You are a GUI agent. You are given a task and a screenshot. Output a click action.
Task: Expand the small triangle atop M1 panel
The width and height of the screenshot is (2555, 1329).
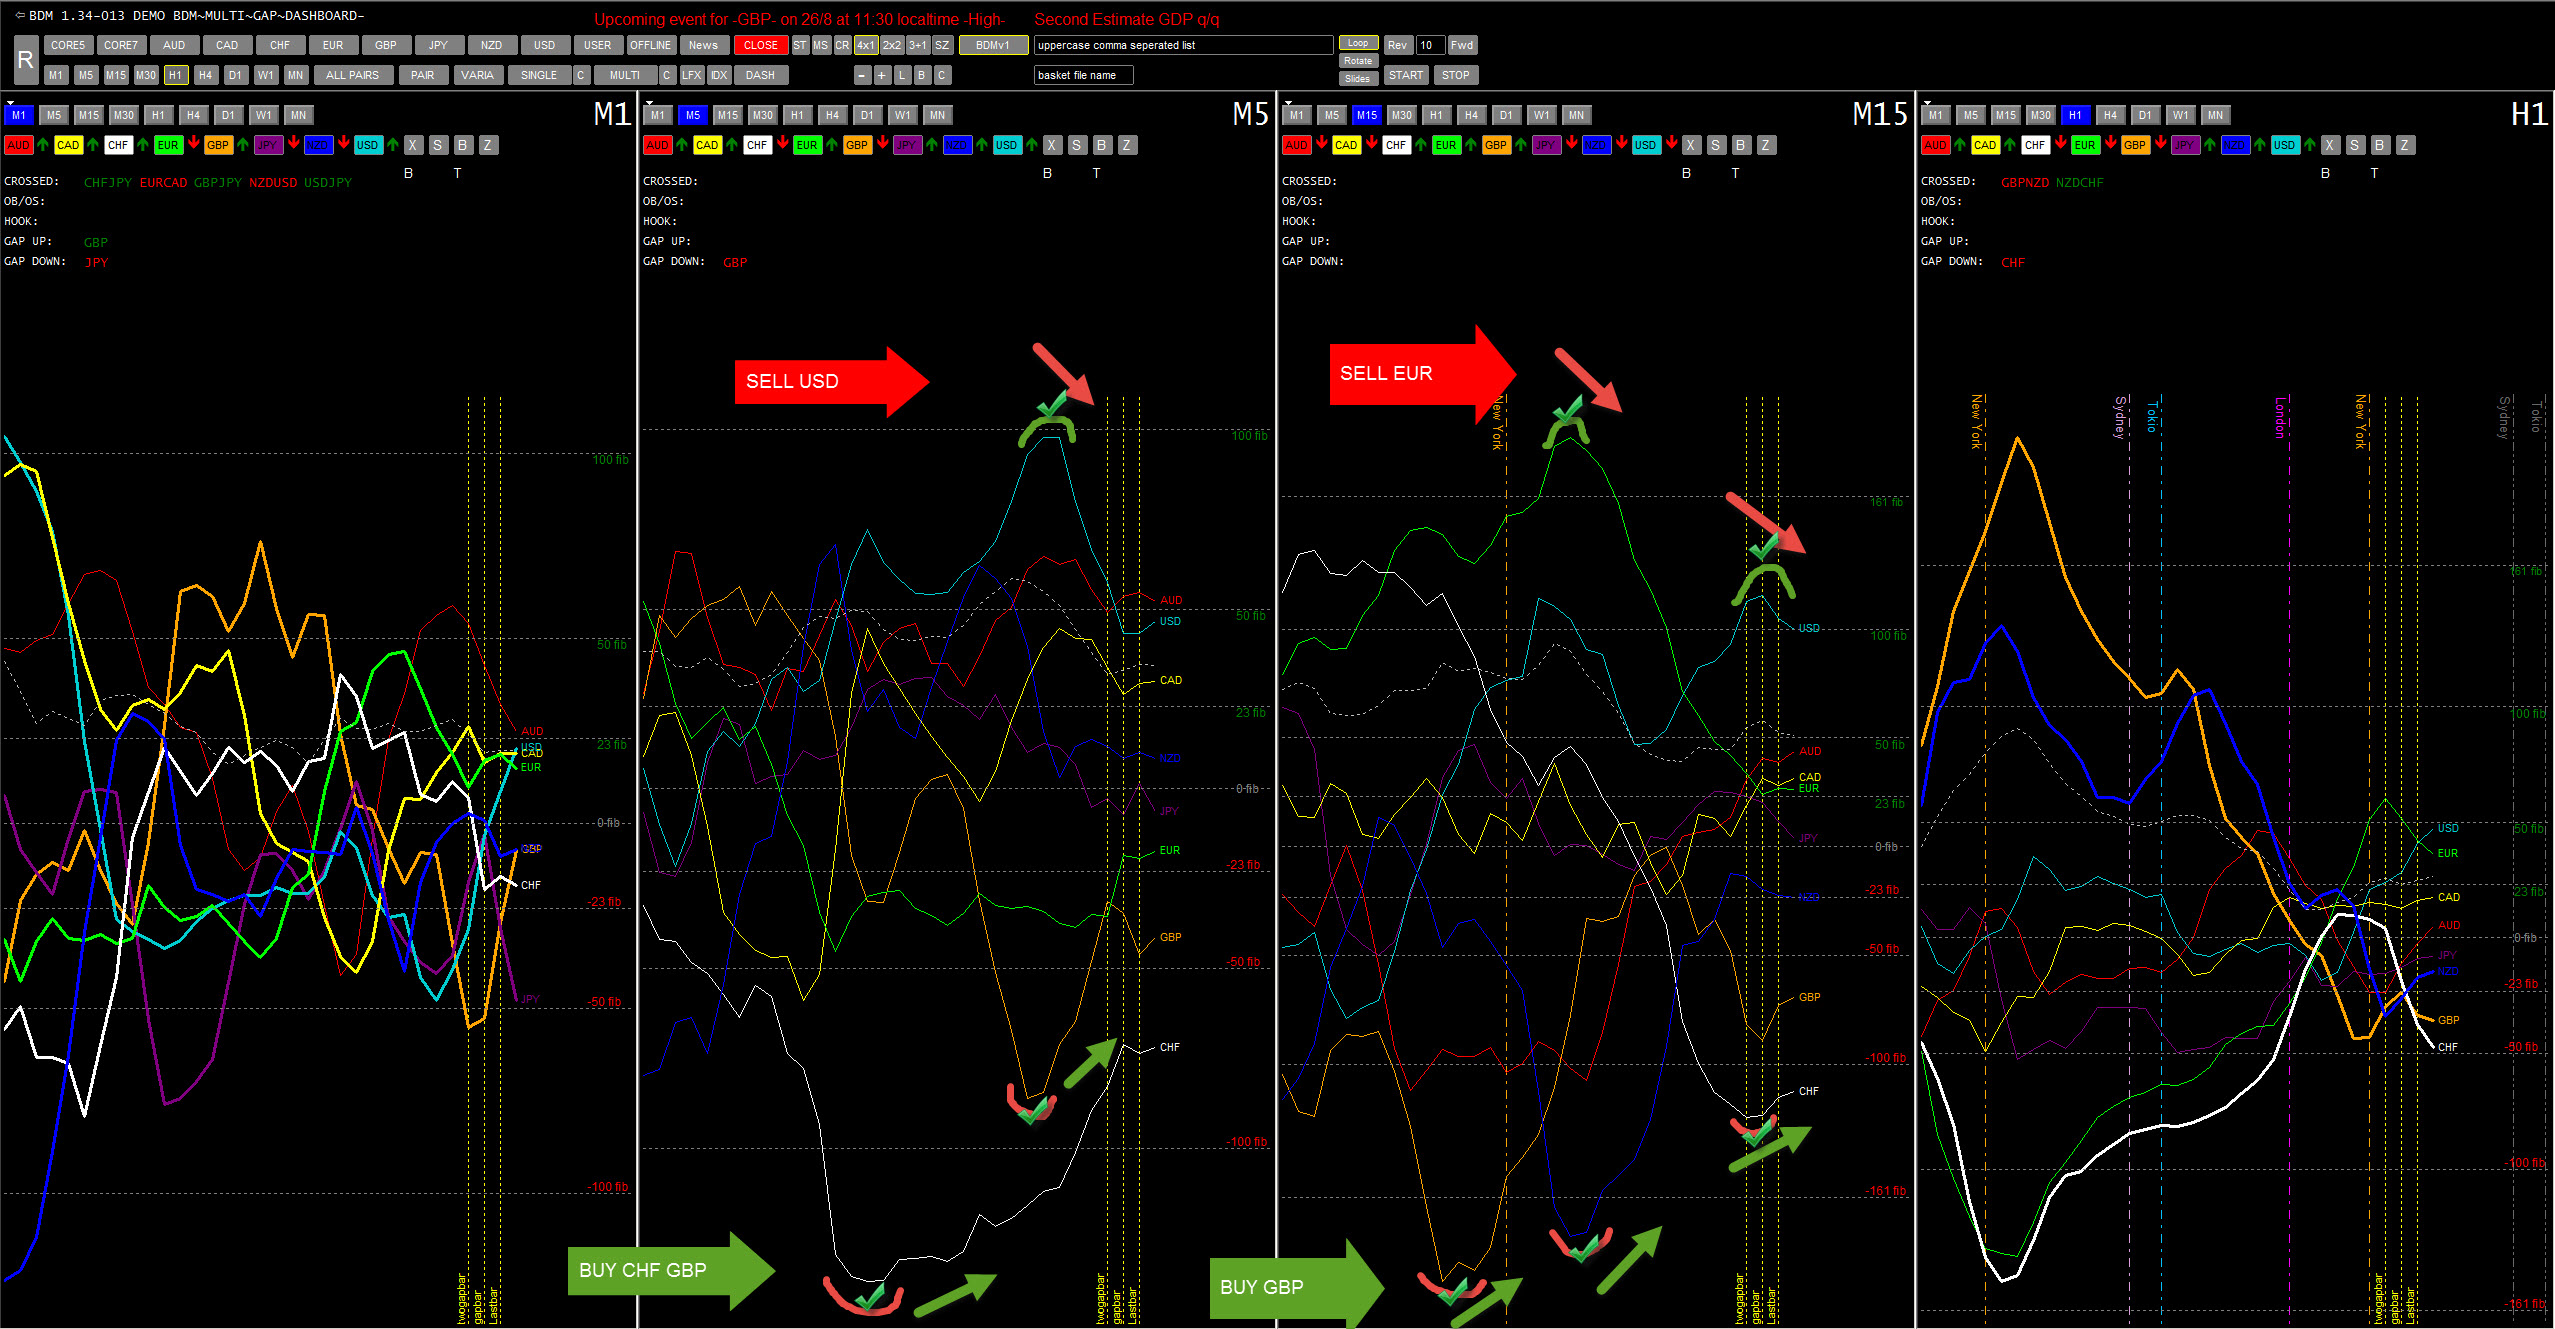click(x=10, y=102)
